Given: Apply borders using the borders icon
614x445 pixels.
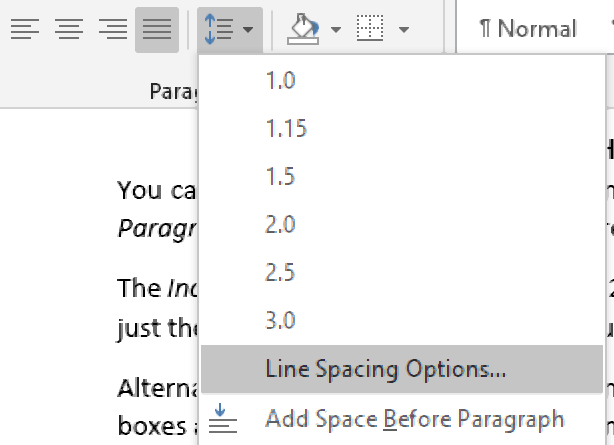Looking at the screenshot, I should [x=371, y=29].
